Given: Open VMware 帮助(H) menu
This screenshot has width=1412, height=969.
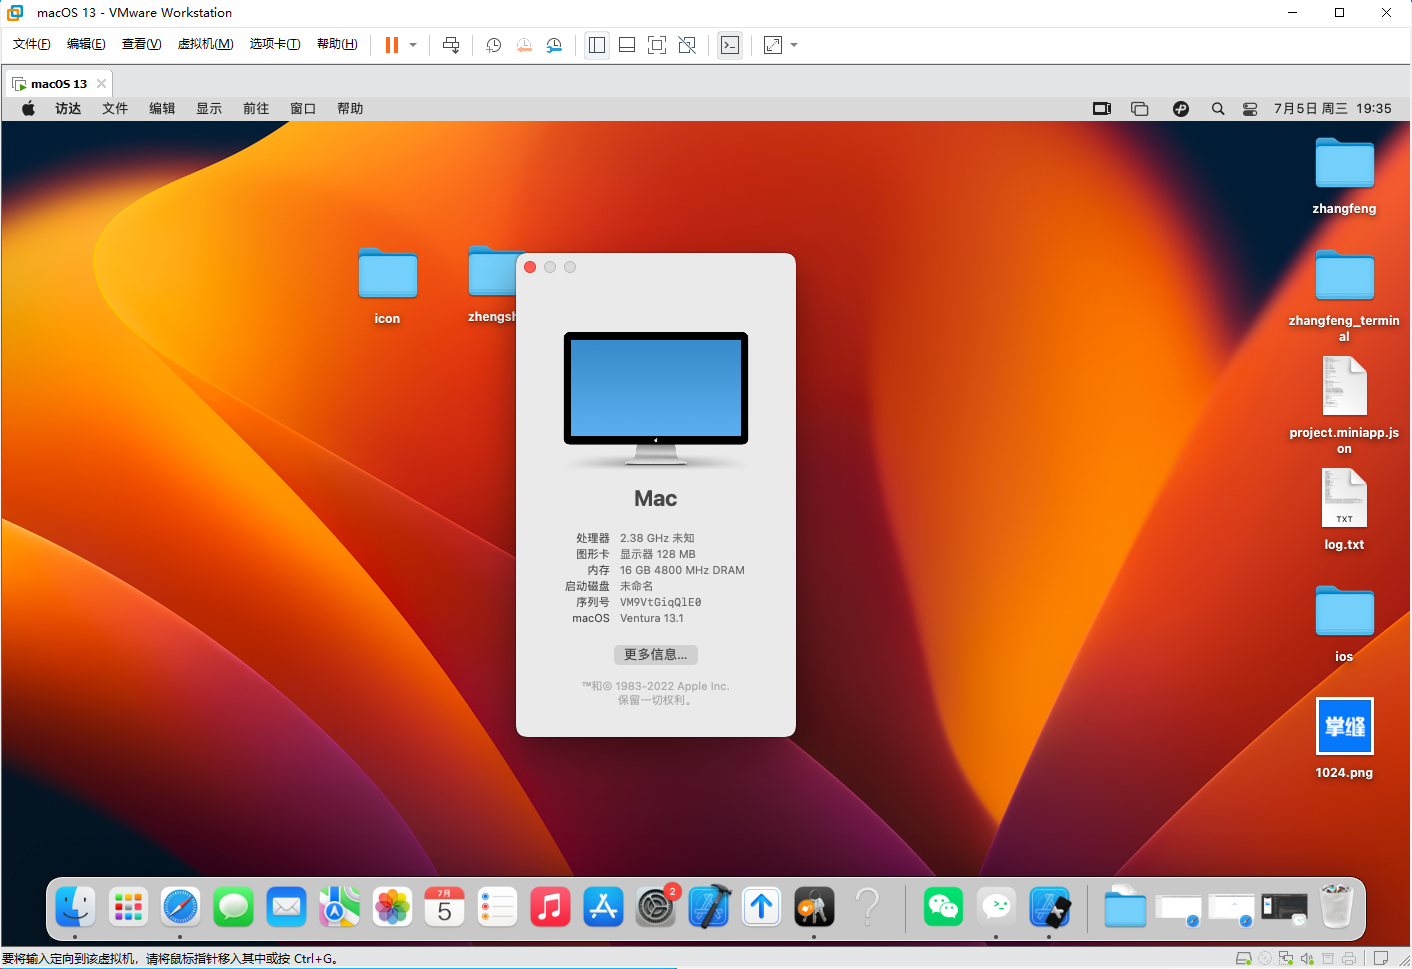Looking at the screenshot, I should click(x=337, y=44).
